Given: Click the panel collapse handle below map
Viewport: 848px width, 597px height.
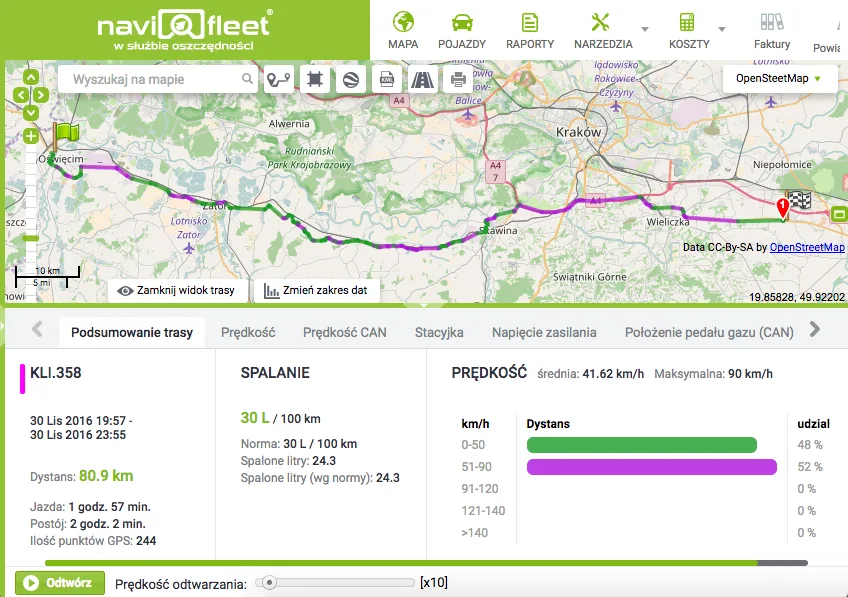Looking at the screenshot, I should (x=424, y=306).
